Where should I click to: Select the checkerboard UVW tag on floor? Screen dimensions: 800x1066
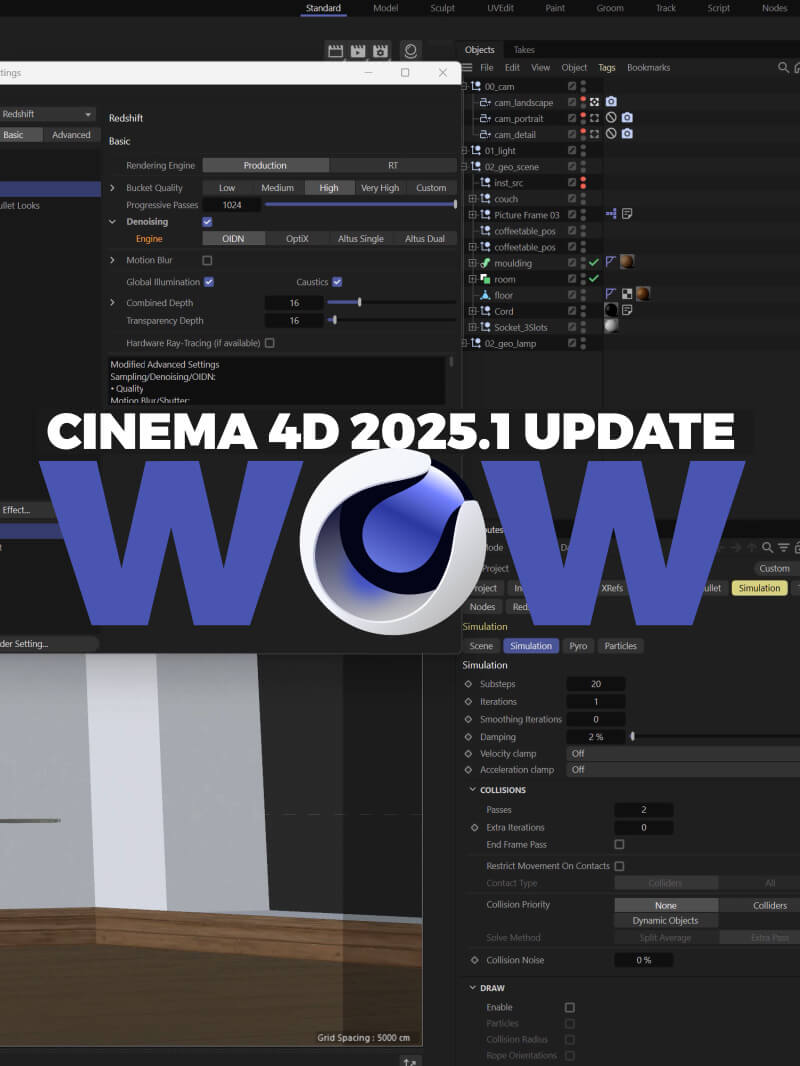point(627,294)
